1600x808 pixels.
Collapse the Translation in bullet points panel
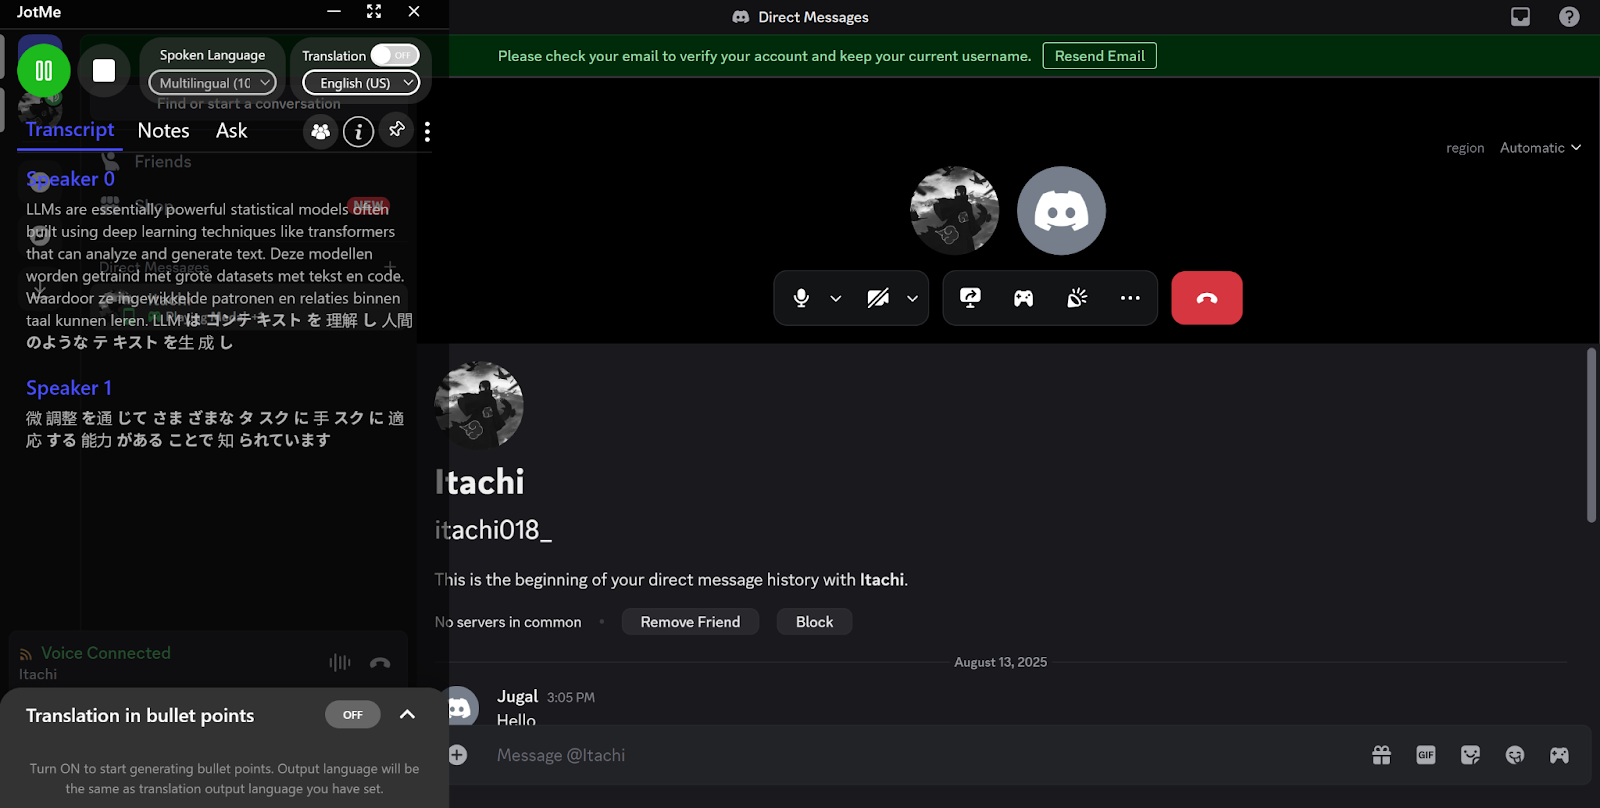407,714
